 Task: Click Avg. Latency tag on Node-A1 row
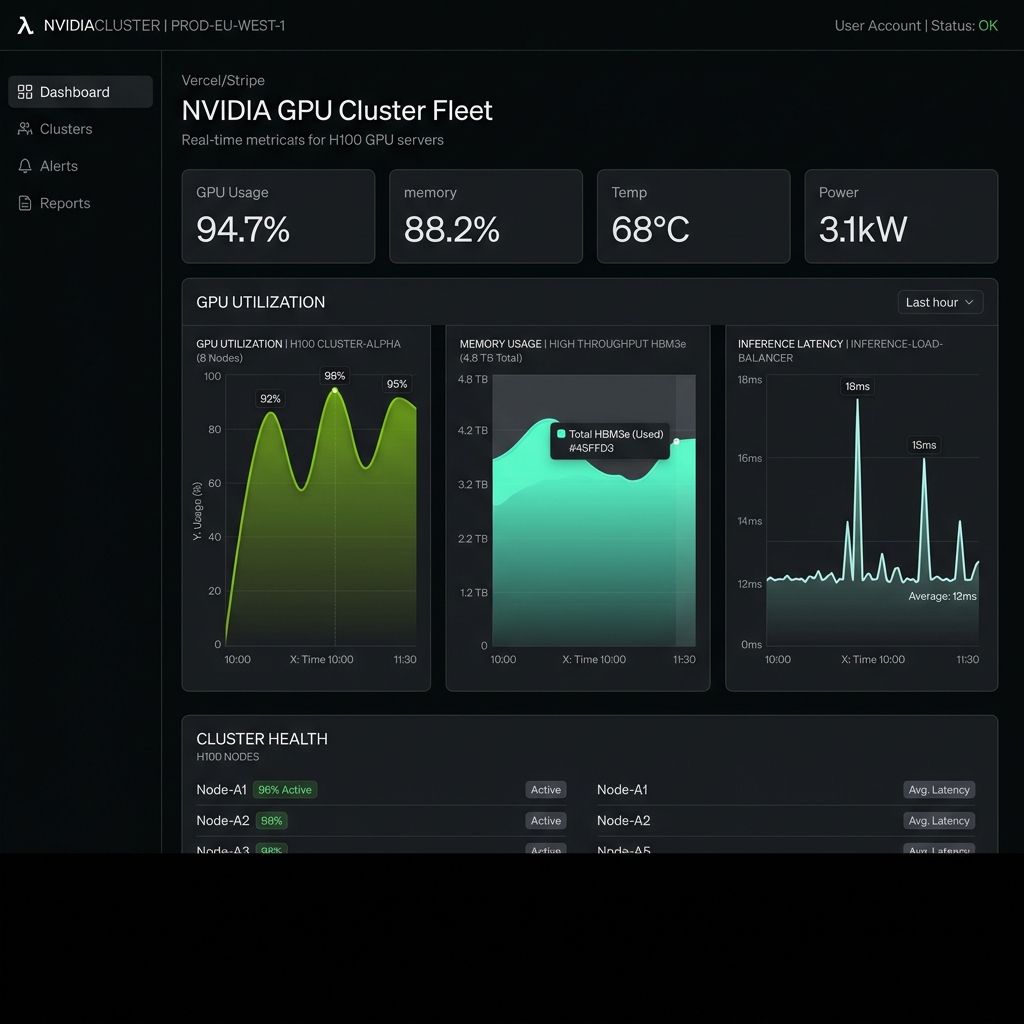(x=939, y=790)
